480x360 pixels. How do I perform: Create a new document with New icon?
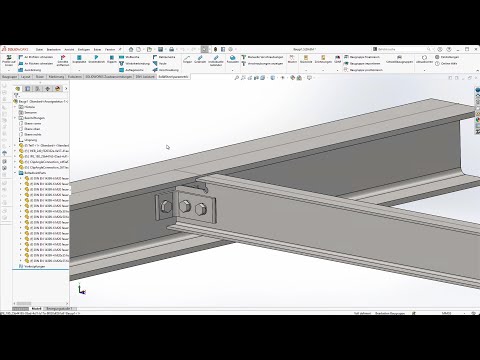tap(139, 49)
